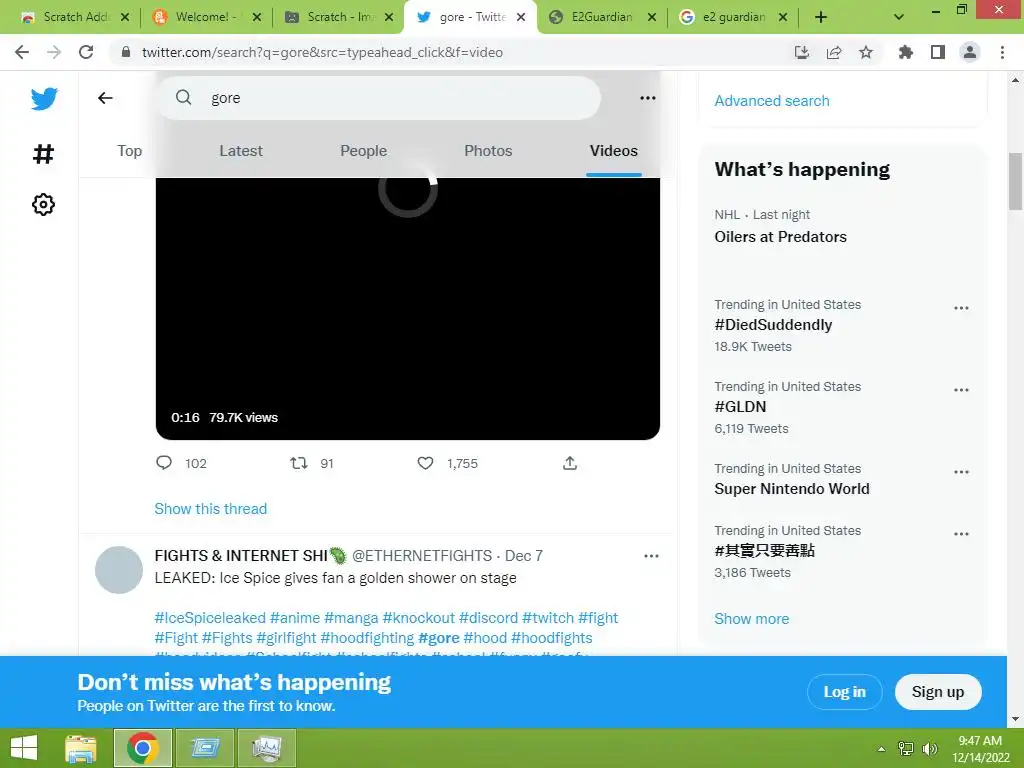Viewport: 1024px width, 768px height.
Task: Open more options for #其實只要善點 trend
Action: (961, 534)
